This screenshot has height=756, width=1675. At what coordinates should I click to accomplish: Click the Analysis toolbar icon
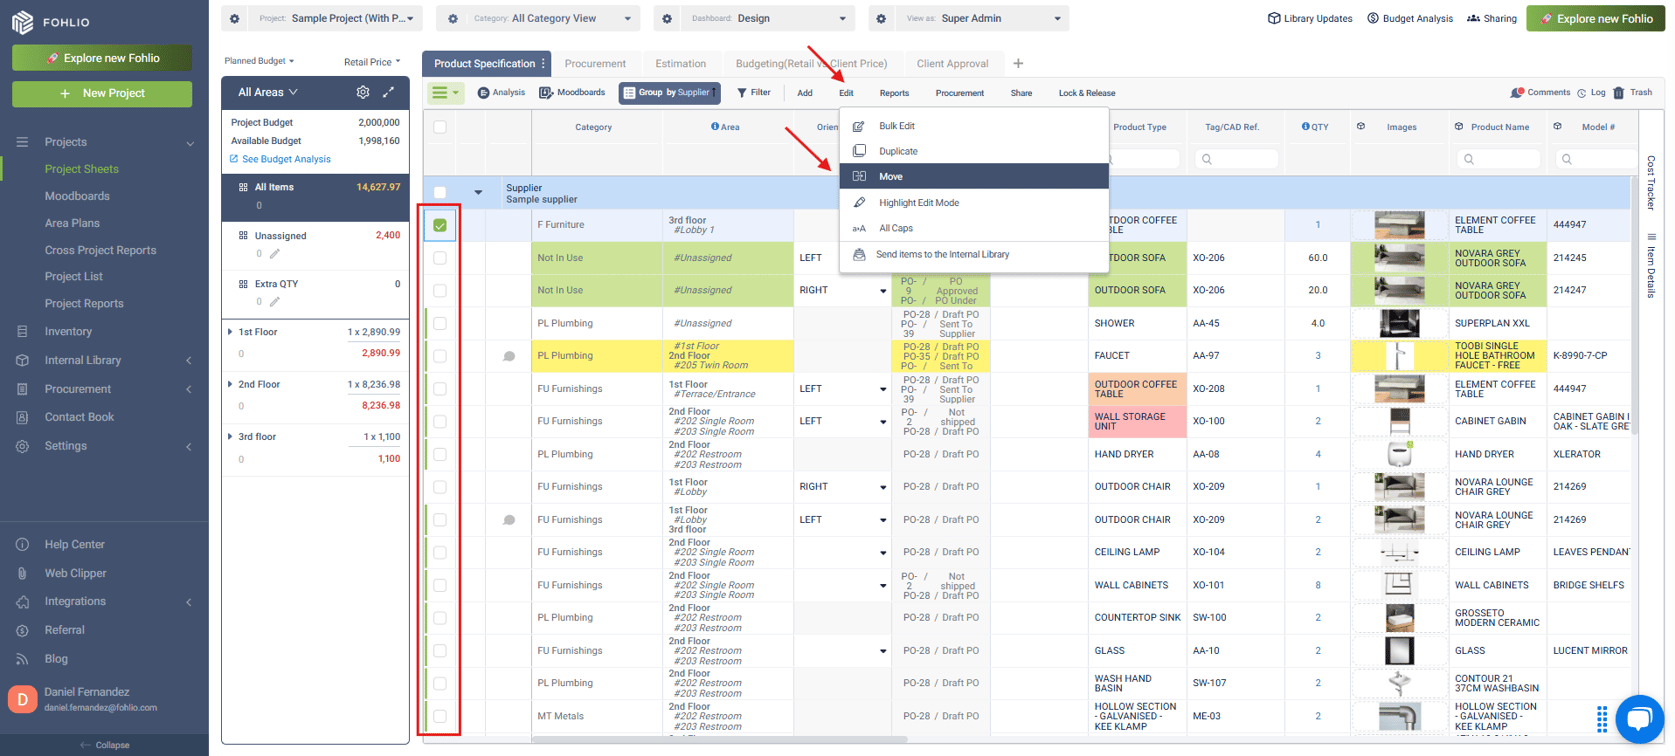(x=501, y=93)
